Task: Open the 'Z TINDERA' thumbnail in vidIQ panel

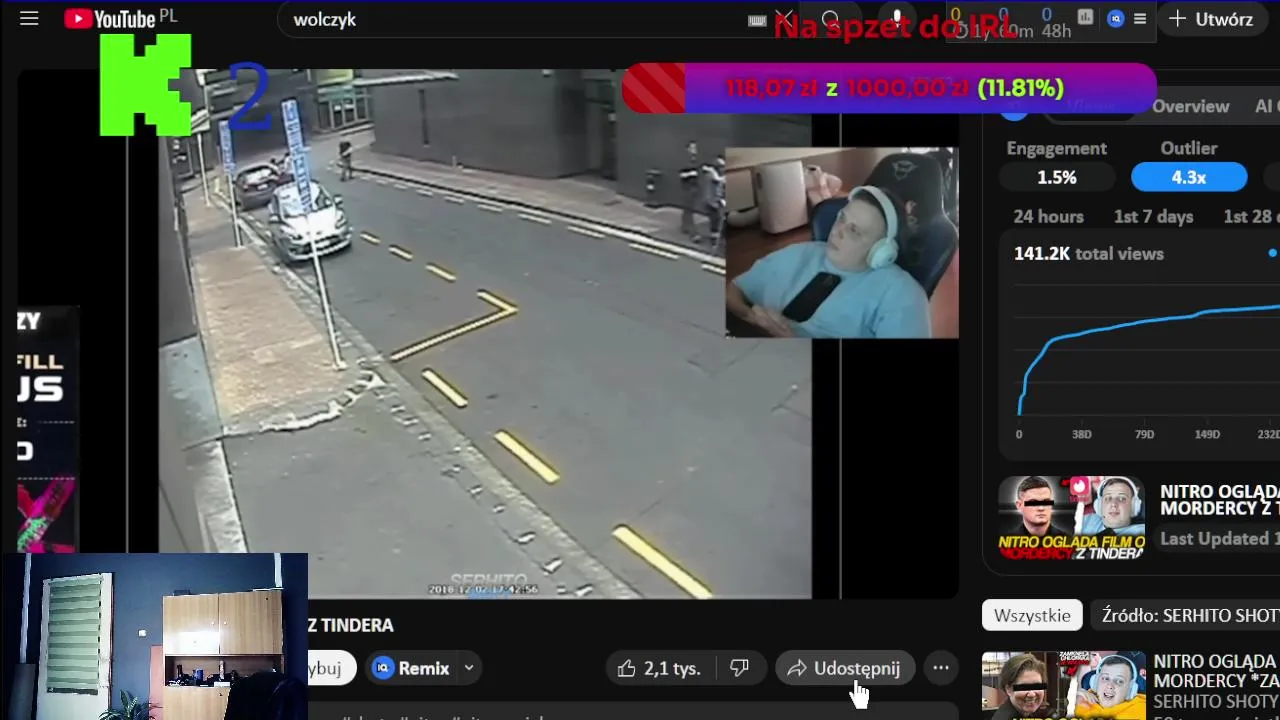Action: [1071, 518]
